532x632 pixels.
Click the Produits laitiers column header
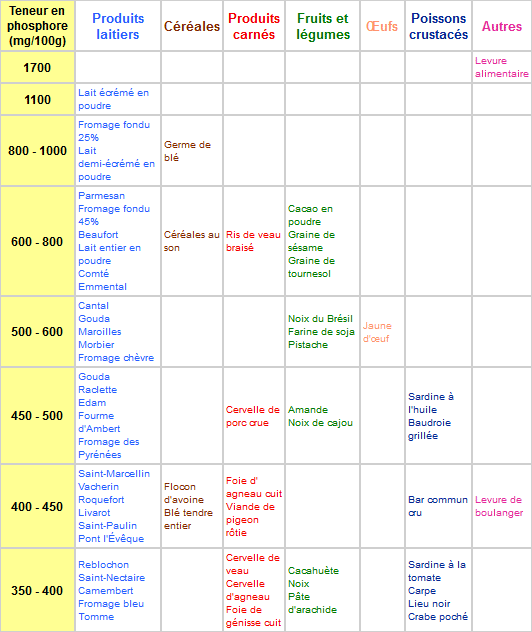coord(118,26)
